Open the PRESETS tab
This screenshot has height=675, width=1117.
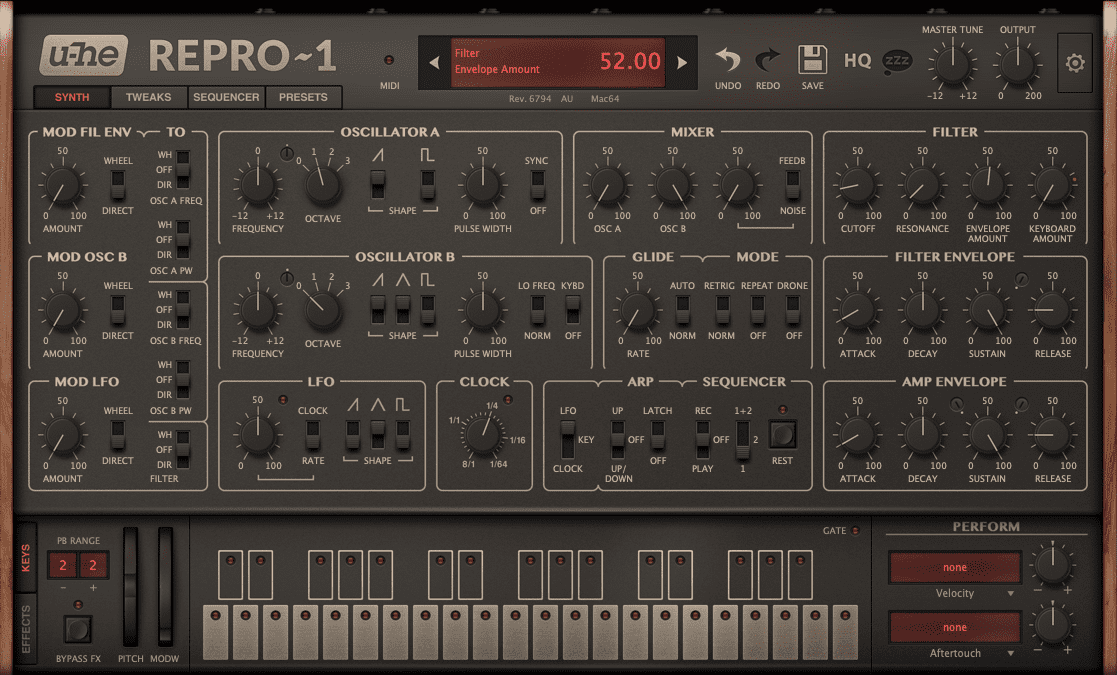303,97
